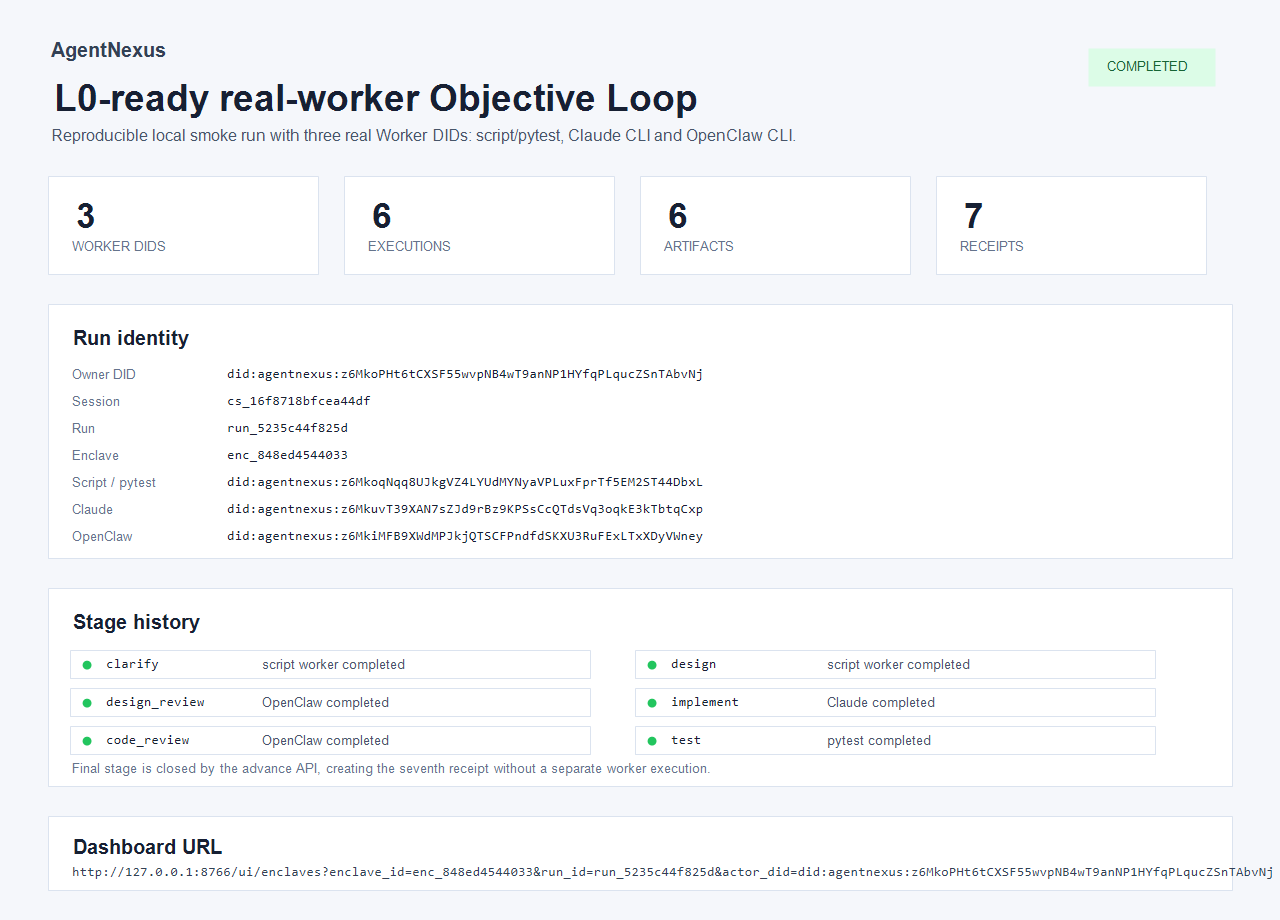Click the green dot of implement stage
This screenshot has width=1280, height=920.
pyautogui.click(x=652, y=703)
